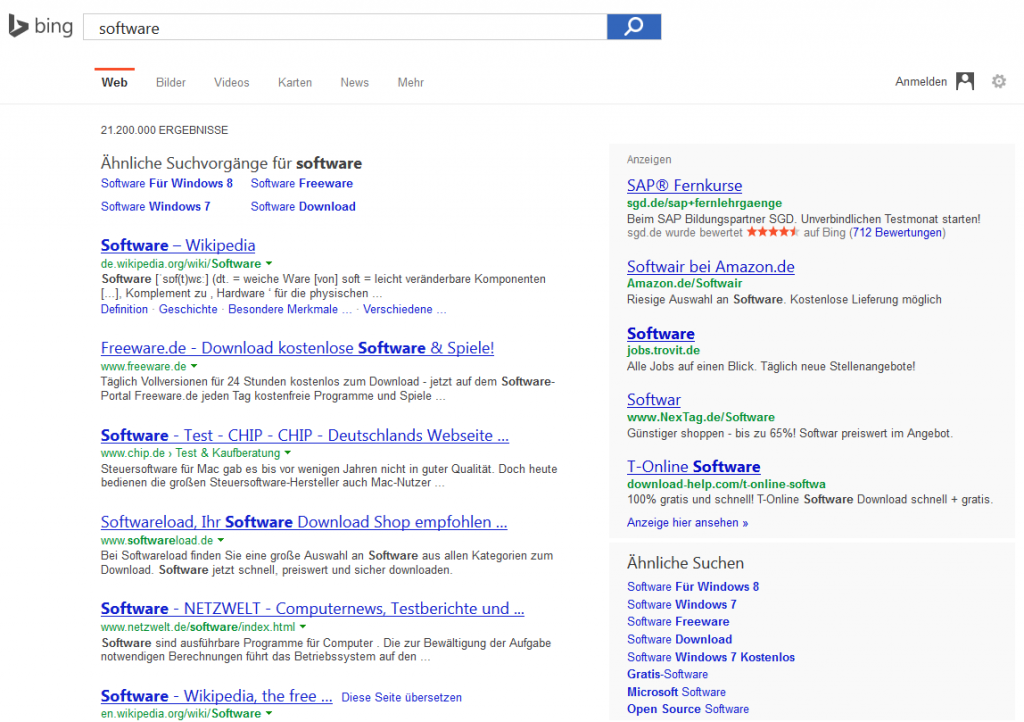Screen dimensions: 1024x722
Task: Click sidebar 'Software Download' suggestion
Action: tap(679, 639)
